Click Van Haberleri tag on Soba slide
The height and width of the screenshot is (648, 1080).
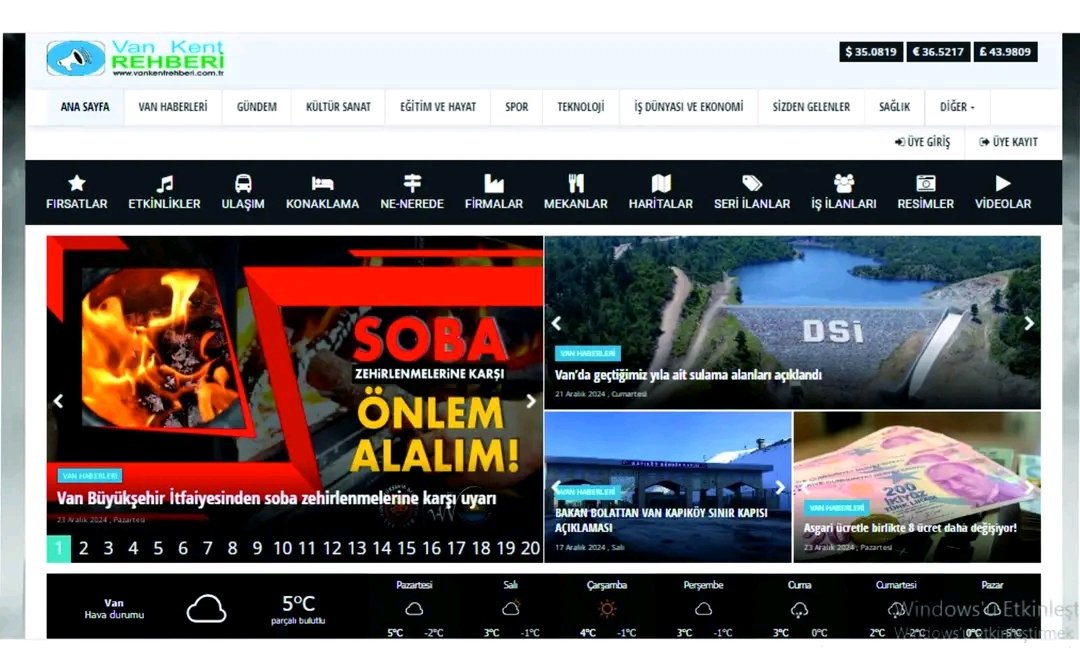click(x=90, y=475)
